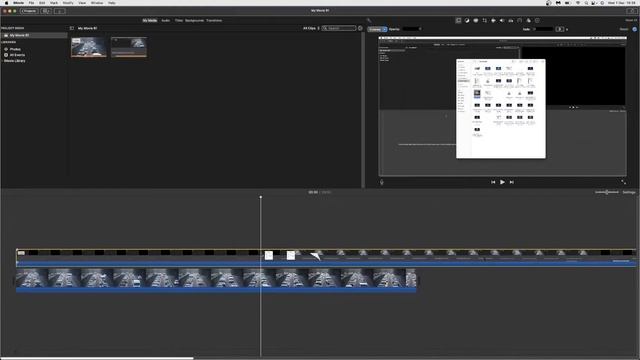The width and height of the screenshot is (640, 360).
Task: Switch to the Backgrounds tab
Action: (194, 20)
